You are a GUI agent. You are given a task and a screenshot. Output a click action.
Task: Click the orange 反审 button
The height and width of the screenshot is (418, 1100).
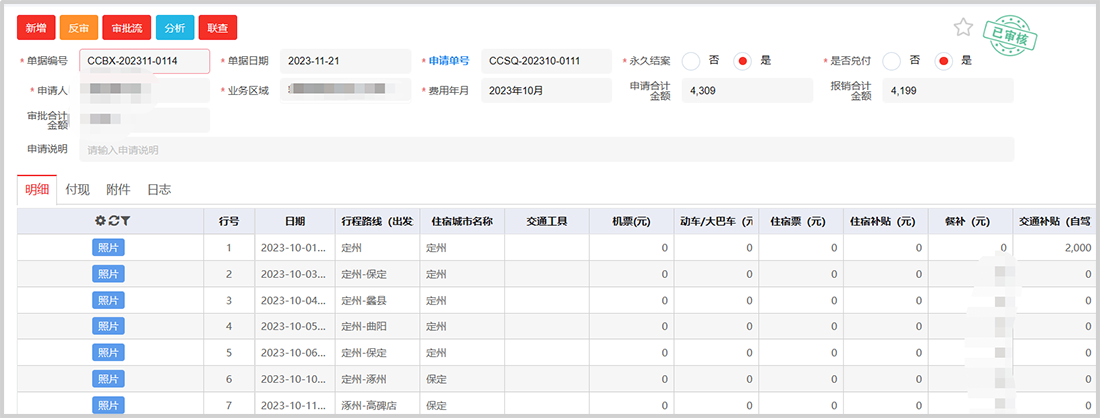click(78, 28)
